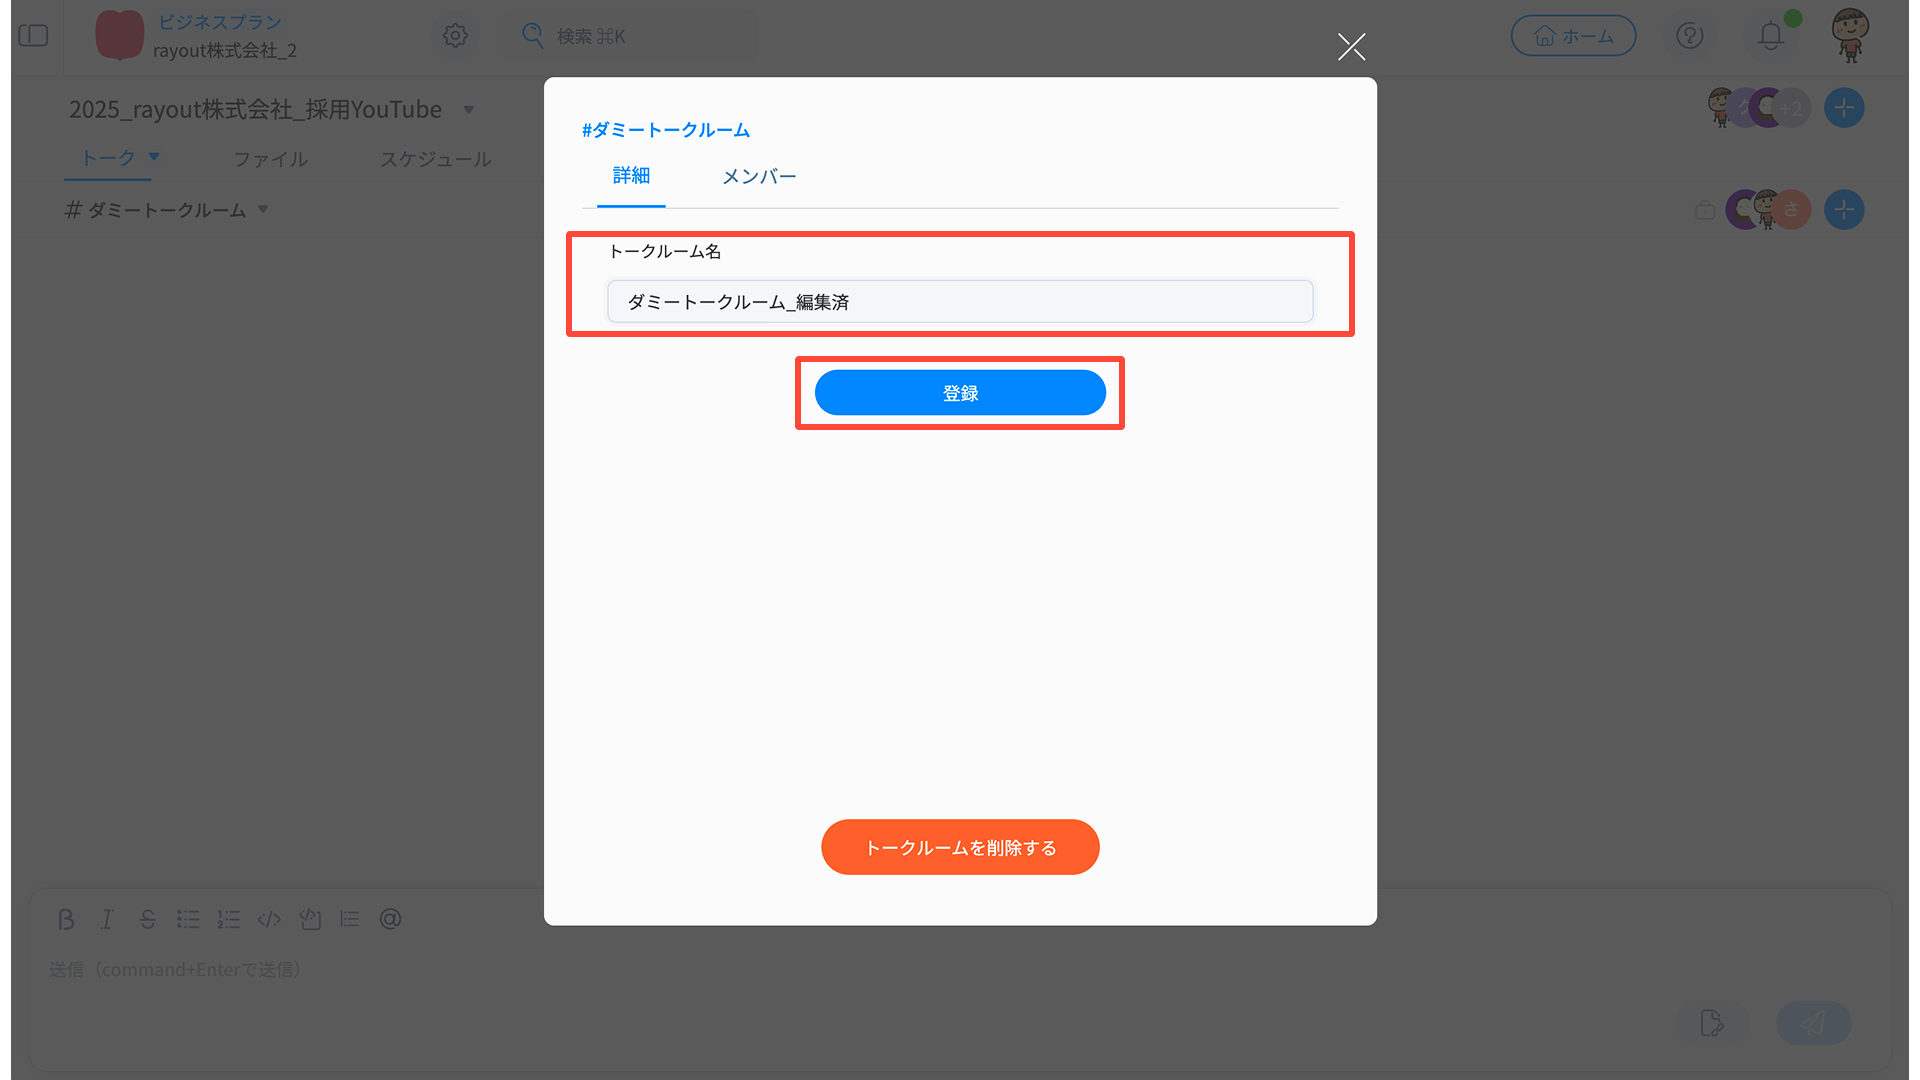Apply italic formatting in message toolbar
1920x1080 pixels.
[x=107, y=919]
